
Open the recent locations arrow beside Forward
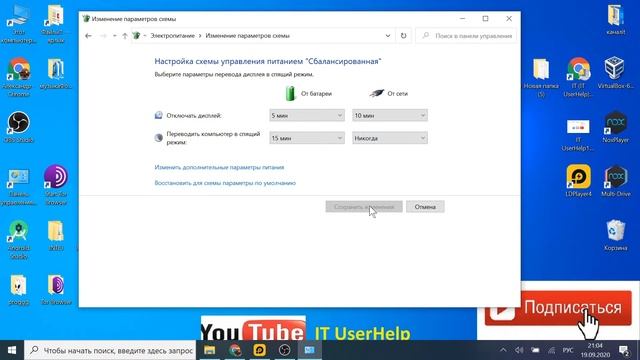pos(115,36)
